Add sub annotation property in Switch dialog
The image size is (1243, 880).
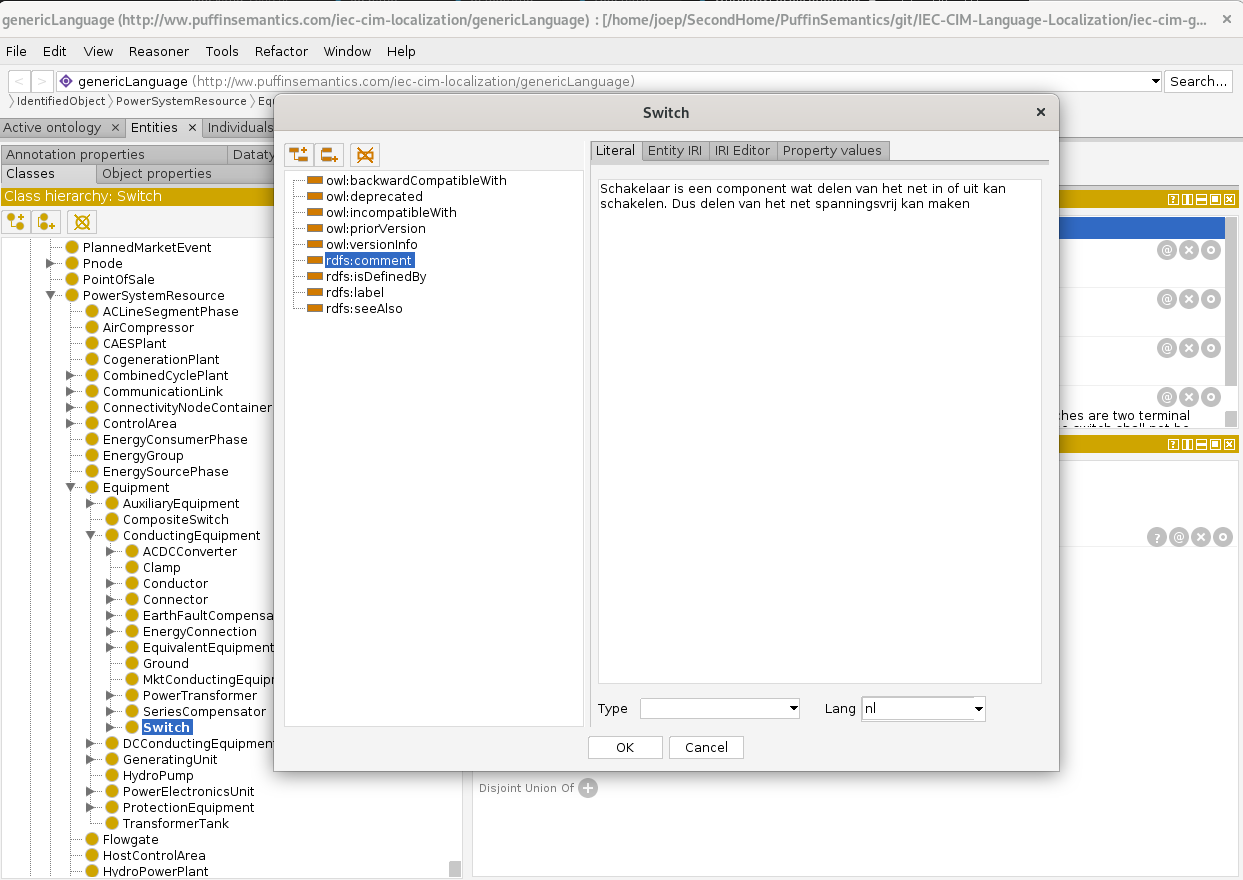tap(299, 155)
